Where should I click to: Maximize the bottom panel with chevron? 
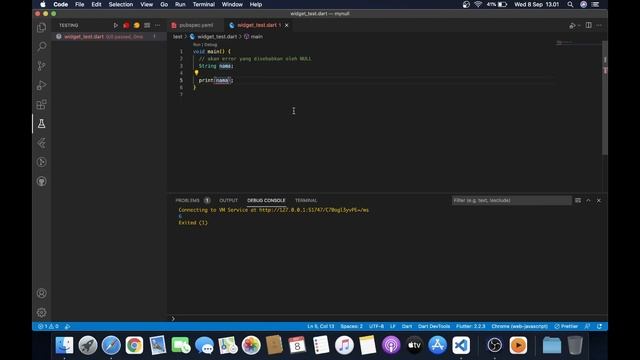(588, 200)
